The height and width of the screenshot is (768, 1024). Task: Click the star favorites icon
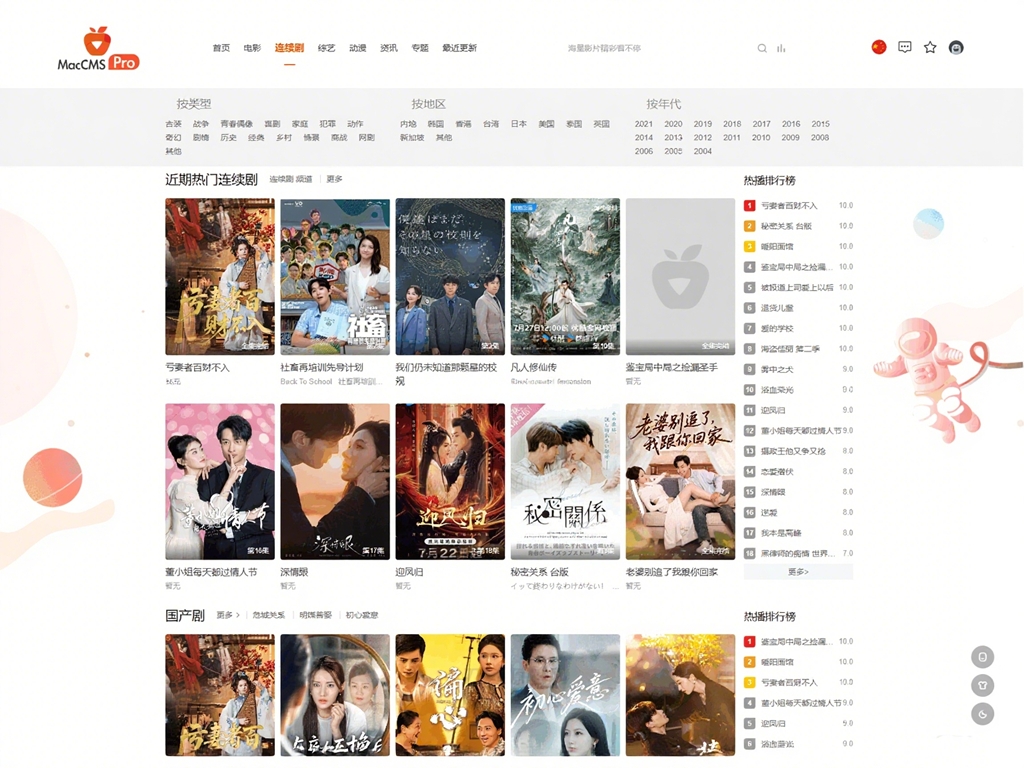tap(929, 46)
